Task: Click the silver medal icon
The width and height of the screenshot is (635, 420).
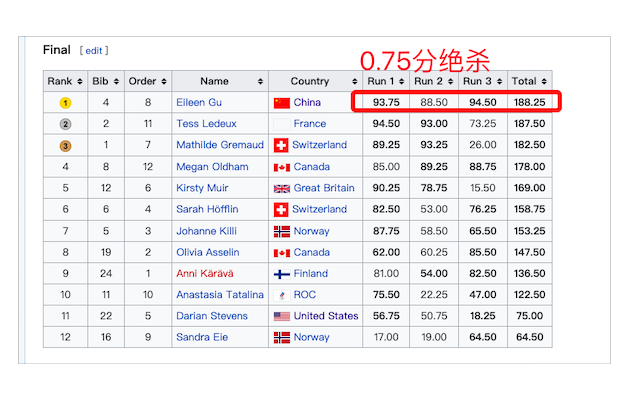Action: coord(65,124)
